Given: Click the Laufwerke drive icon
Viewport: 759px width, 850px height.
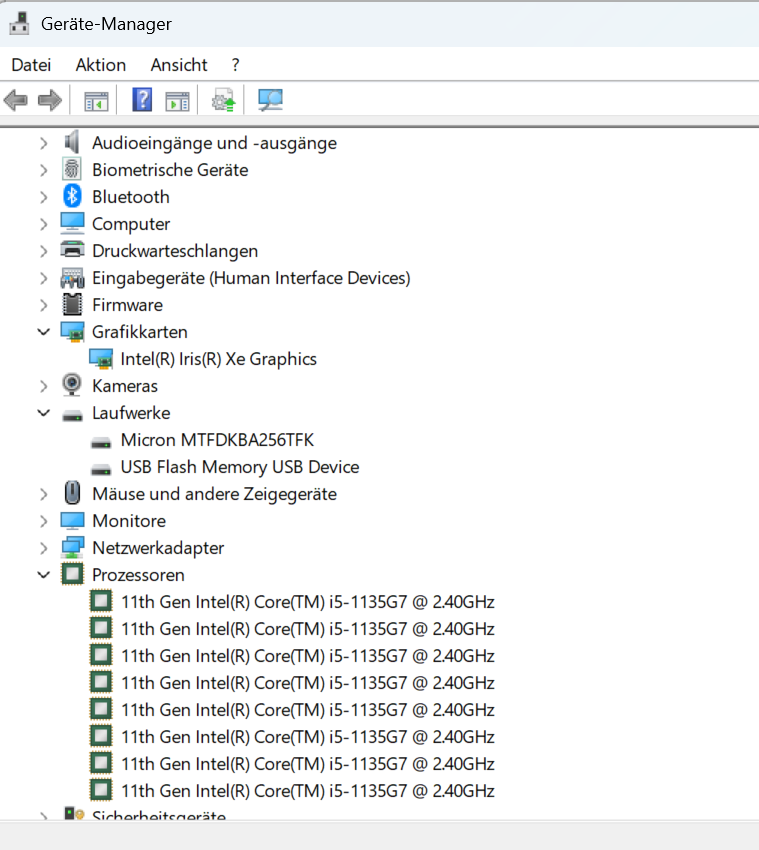Looking at the screenshot, I should 72,415.
